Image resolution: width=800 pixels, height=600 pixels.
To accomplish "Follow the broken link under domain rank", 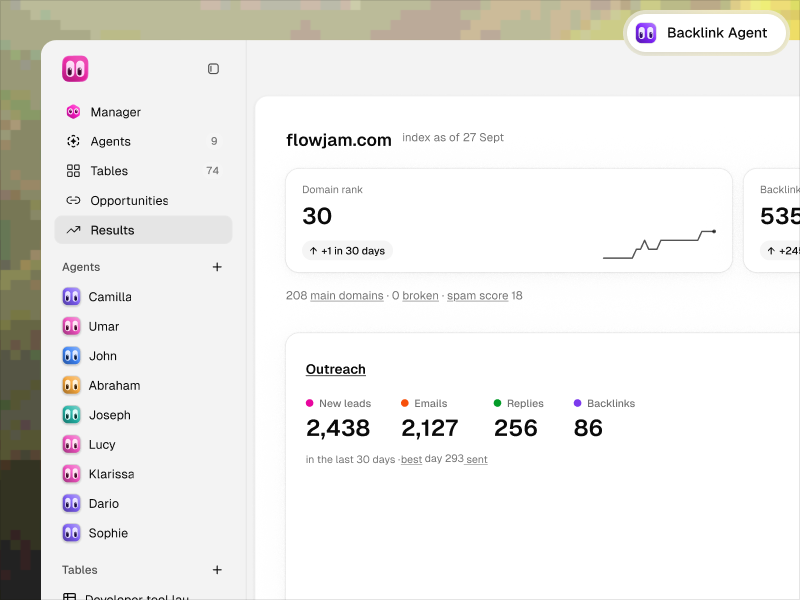I will (420, 295).
